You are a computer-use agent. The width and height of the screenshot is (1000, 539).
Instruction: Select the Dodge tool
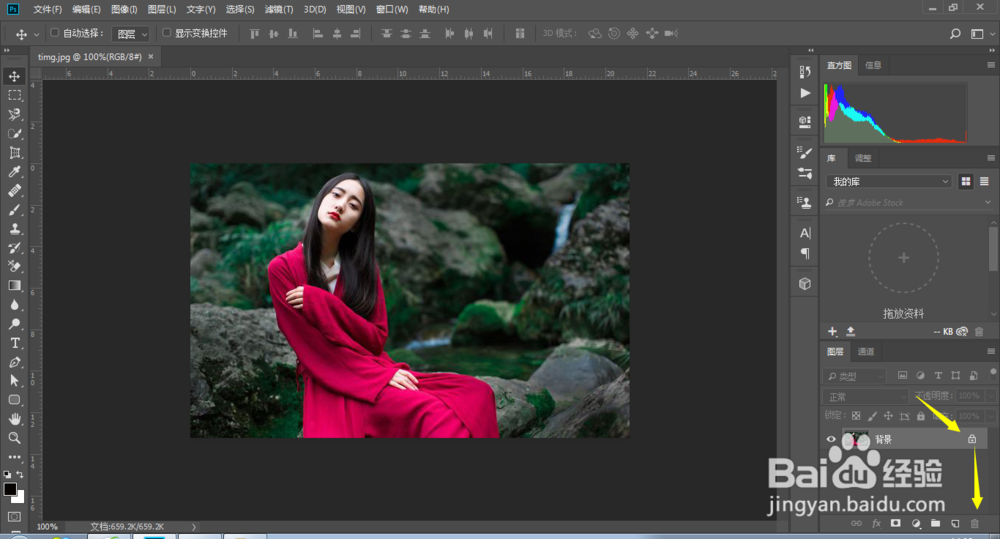(x=14, y=324)
